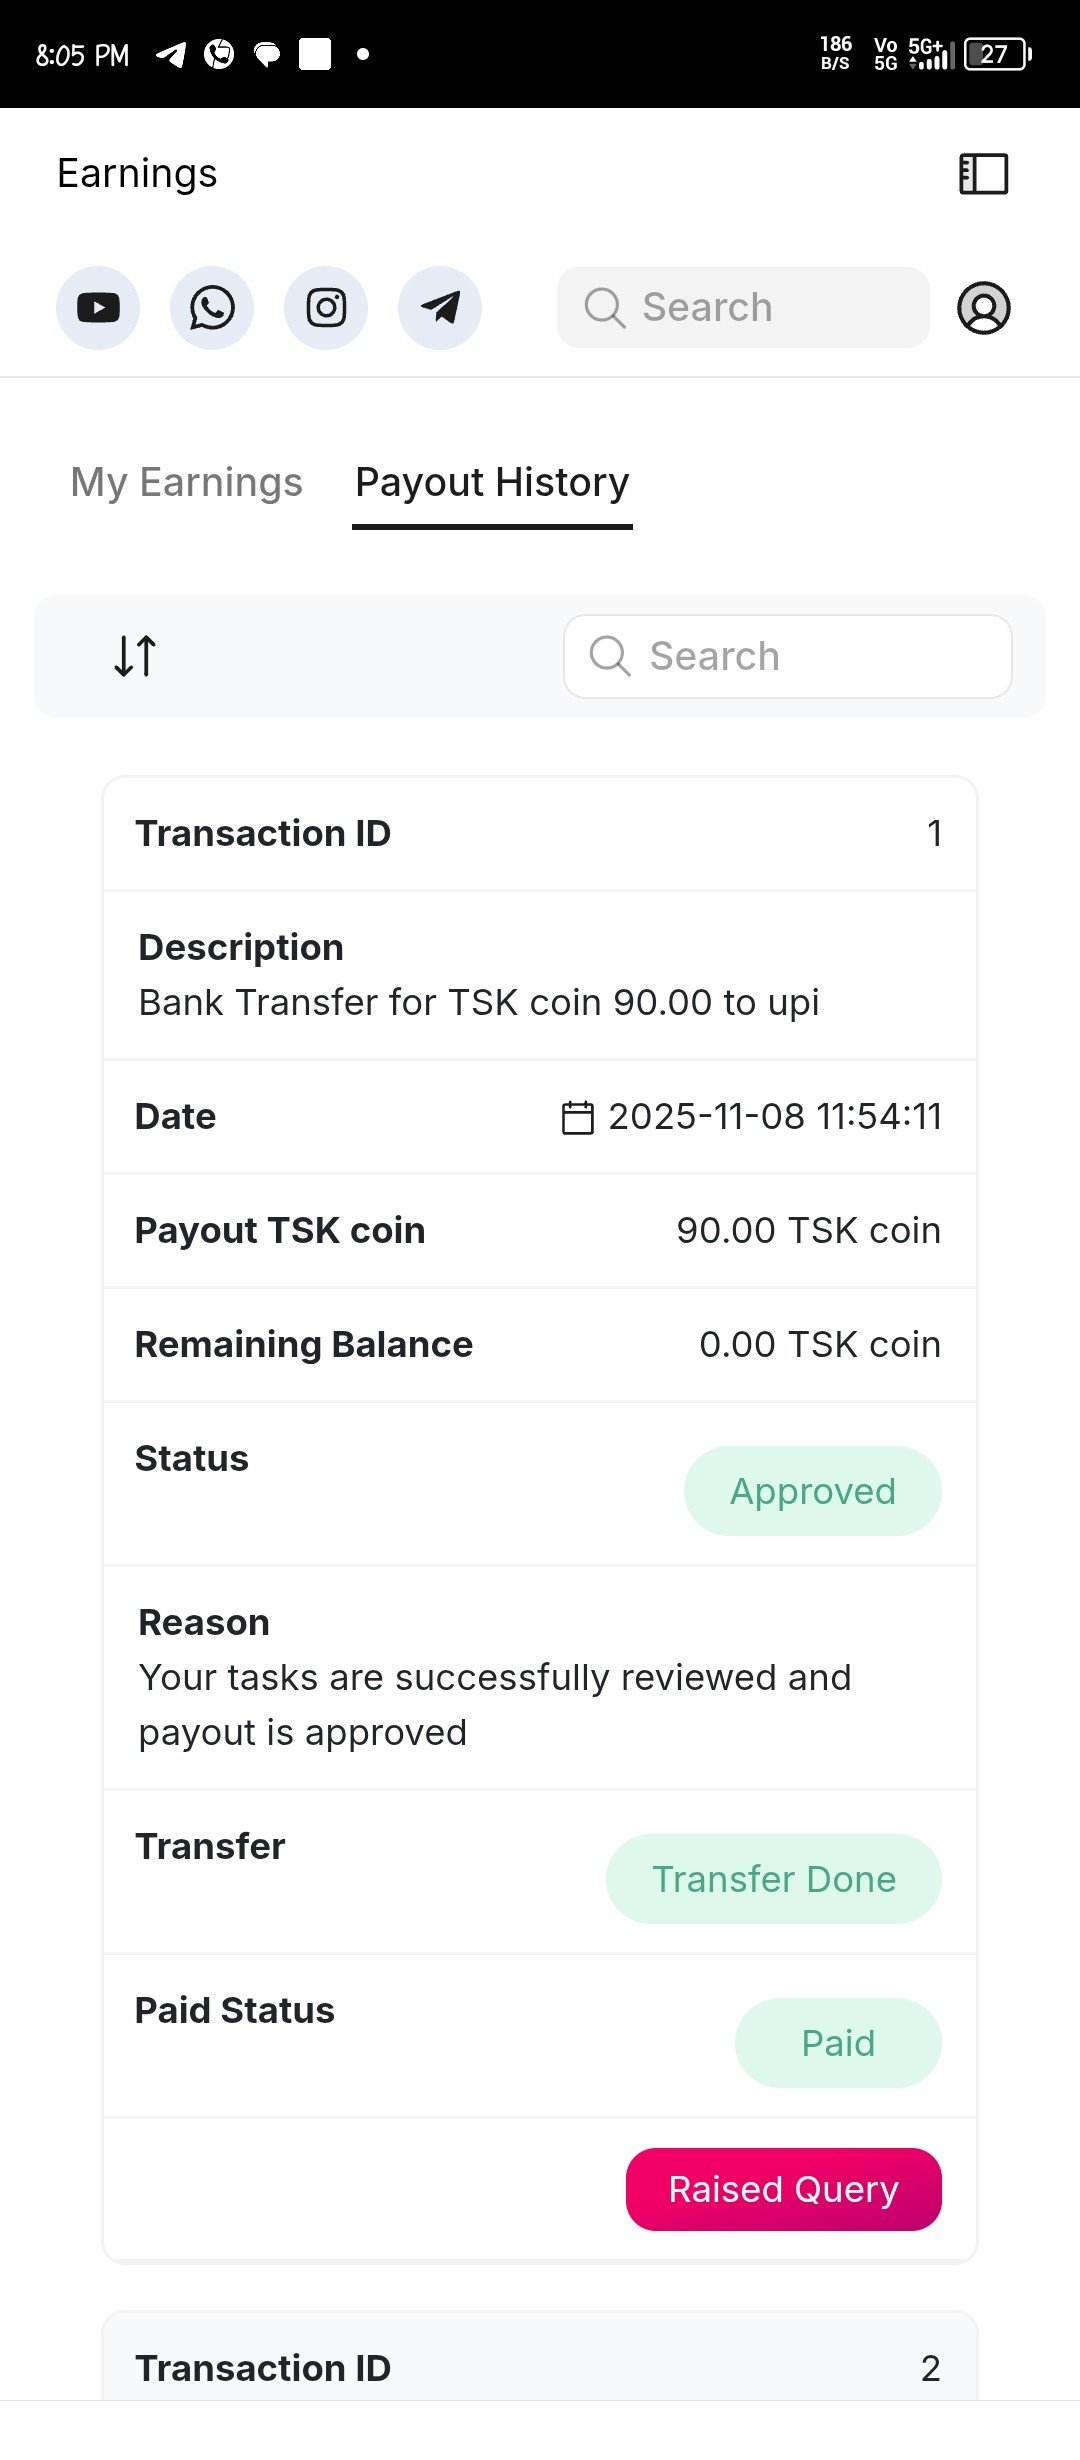
Task: Toggle the sidebar panel icon
Action: coord(983,174)
